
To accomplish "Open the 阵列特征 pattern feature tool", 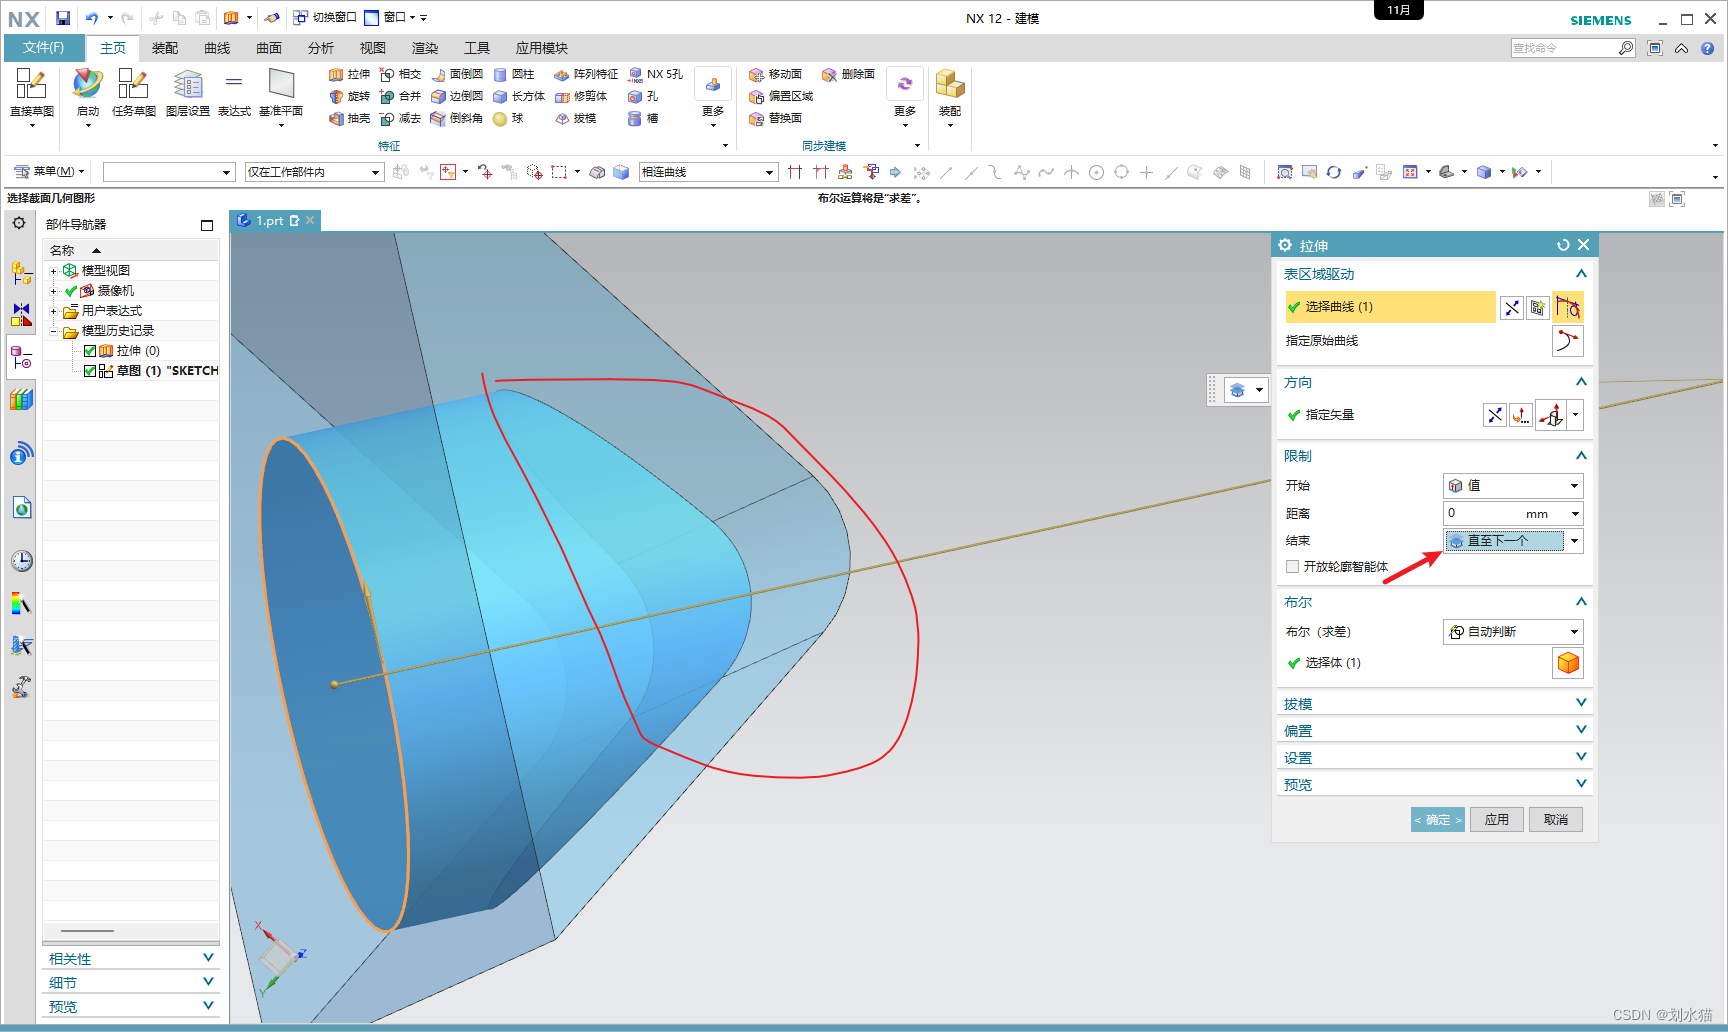I will click(586, 74).
